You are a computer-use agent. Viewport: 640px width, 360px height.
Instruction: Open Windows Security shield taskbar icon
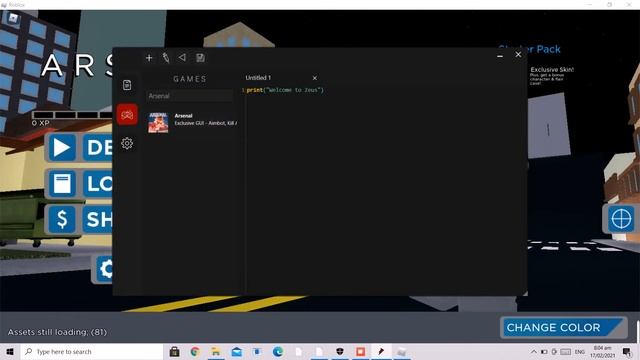(x=340, y=351)
